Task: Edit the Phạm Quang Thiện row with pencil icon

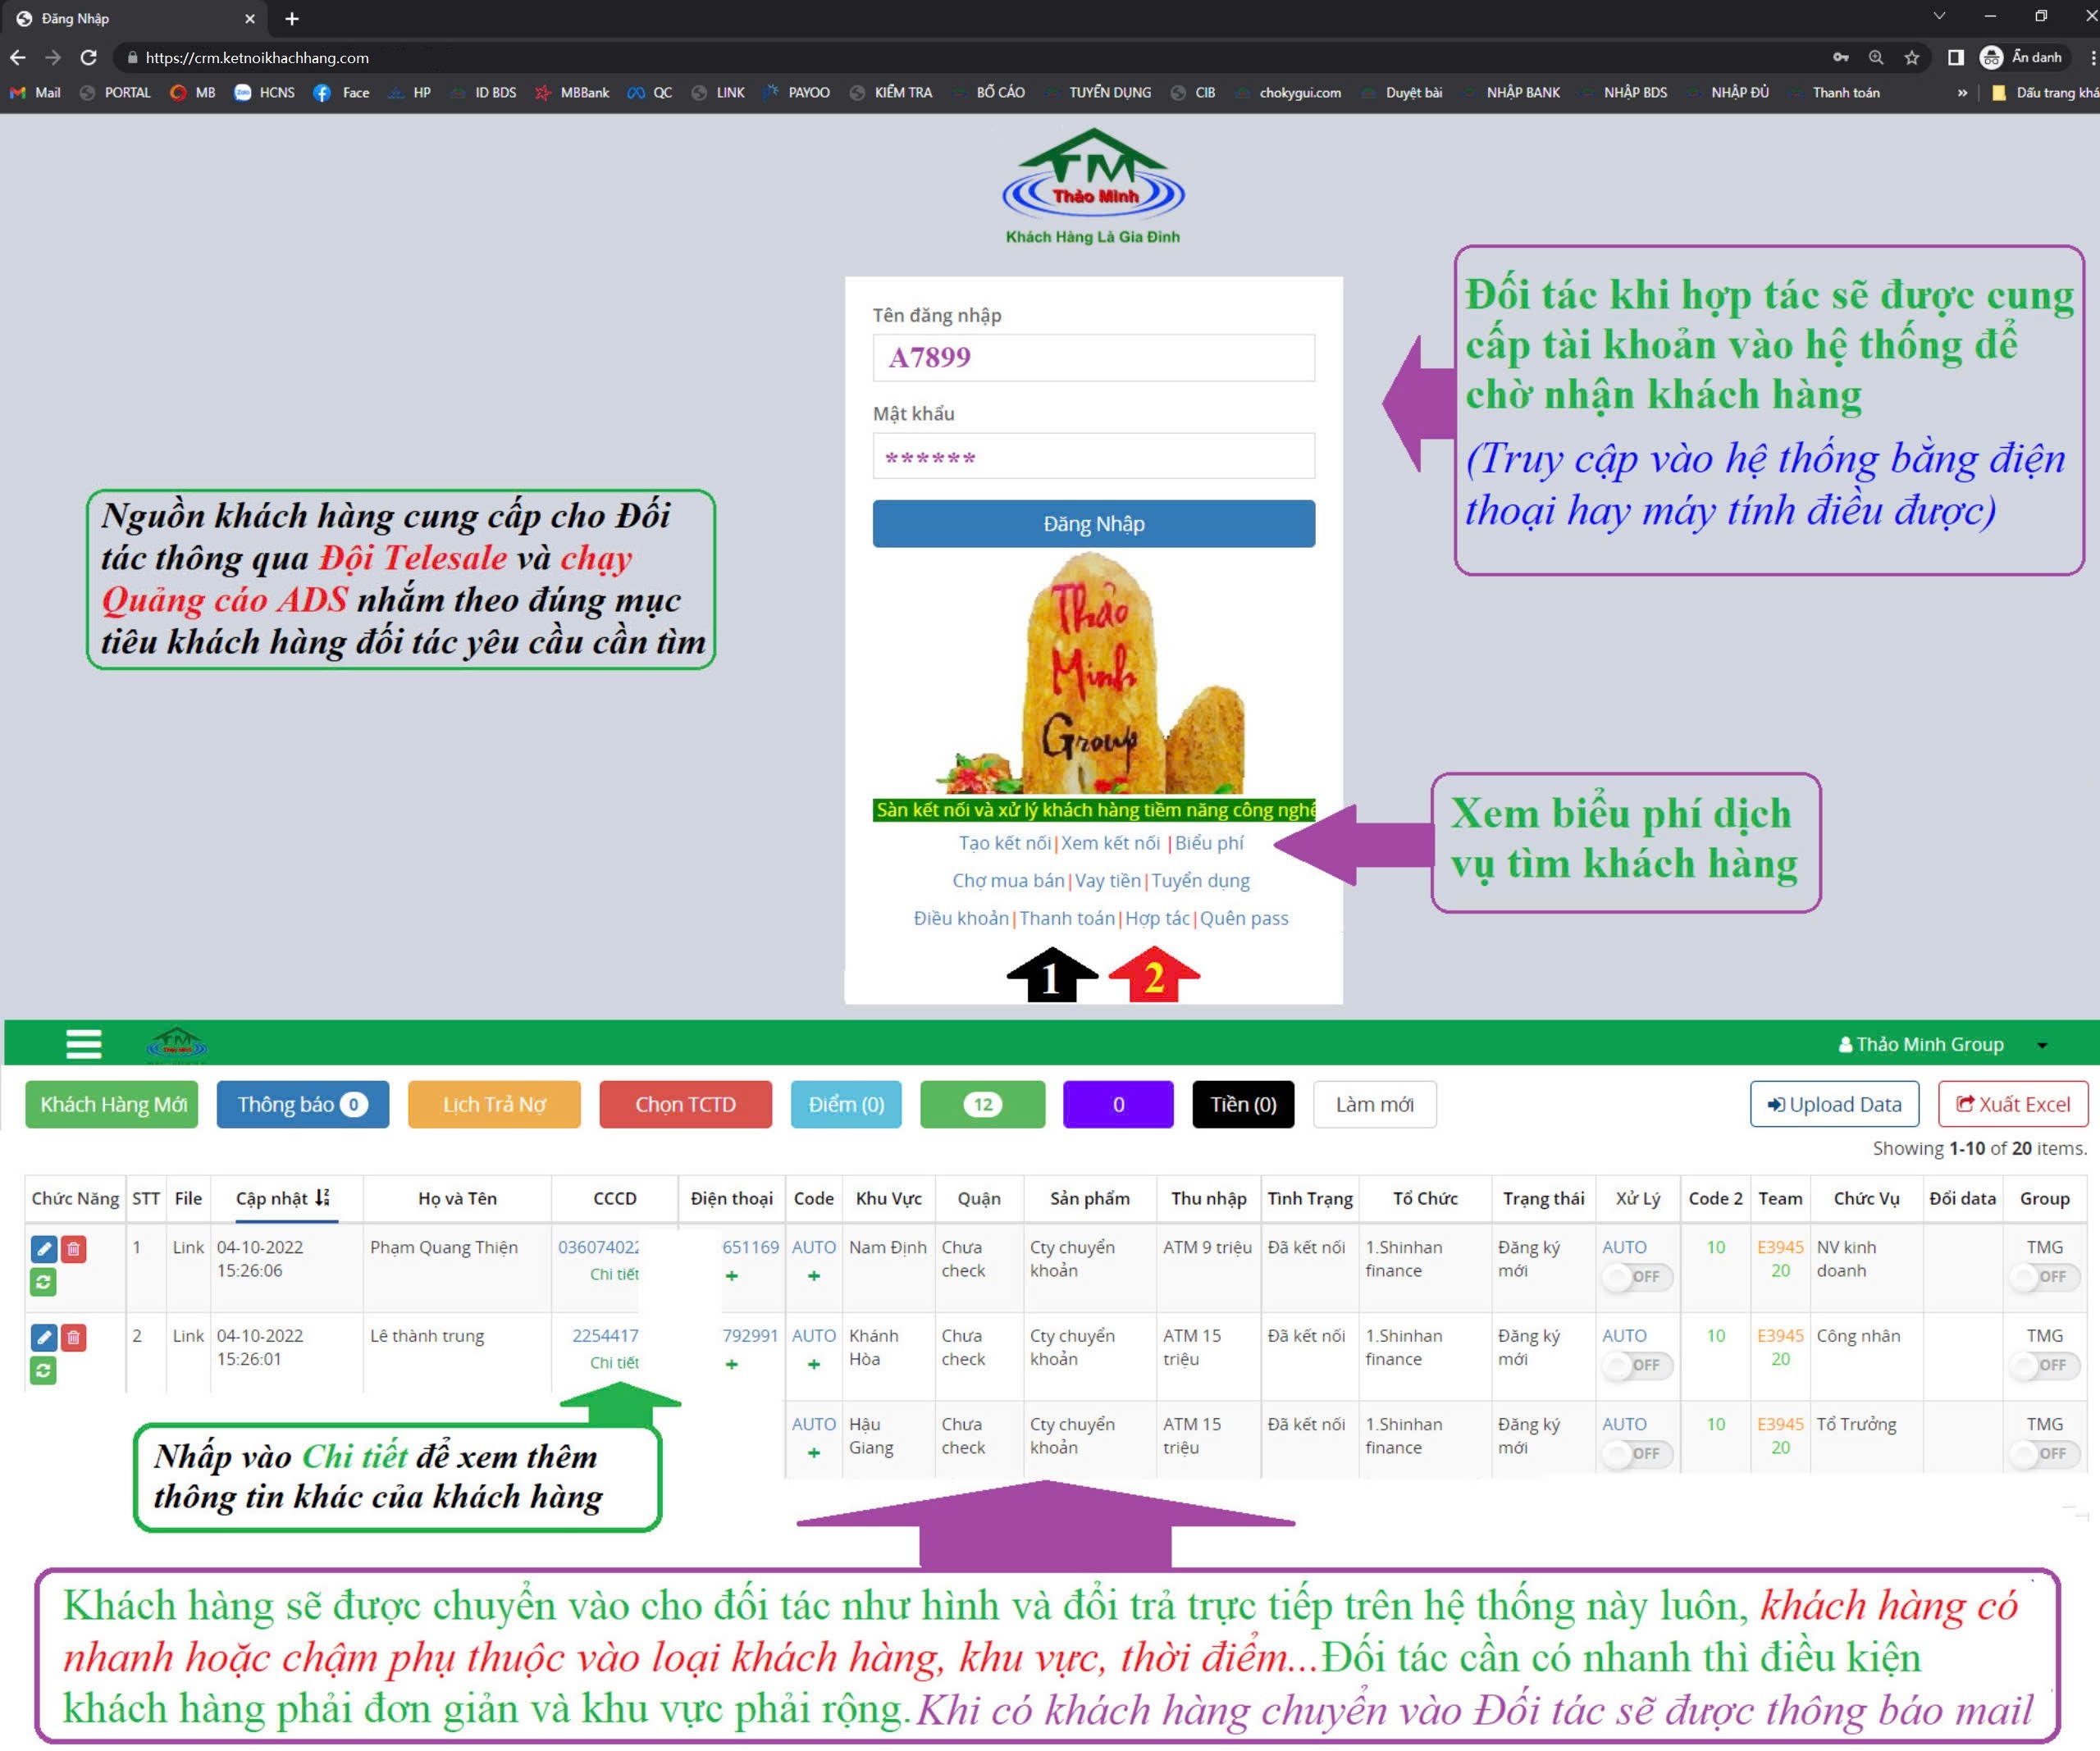Action: [43, 1248]
